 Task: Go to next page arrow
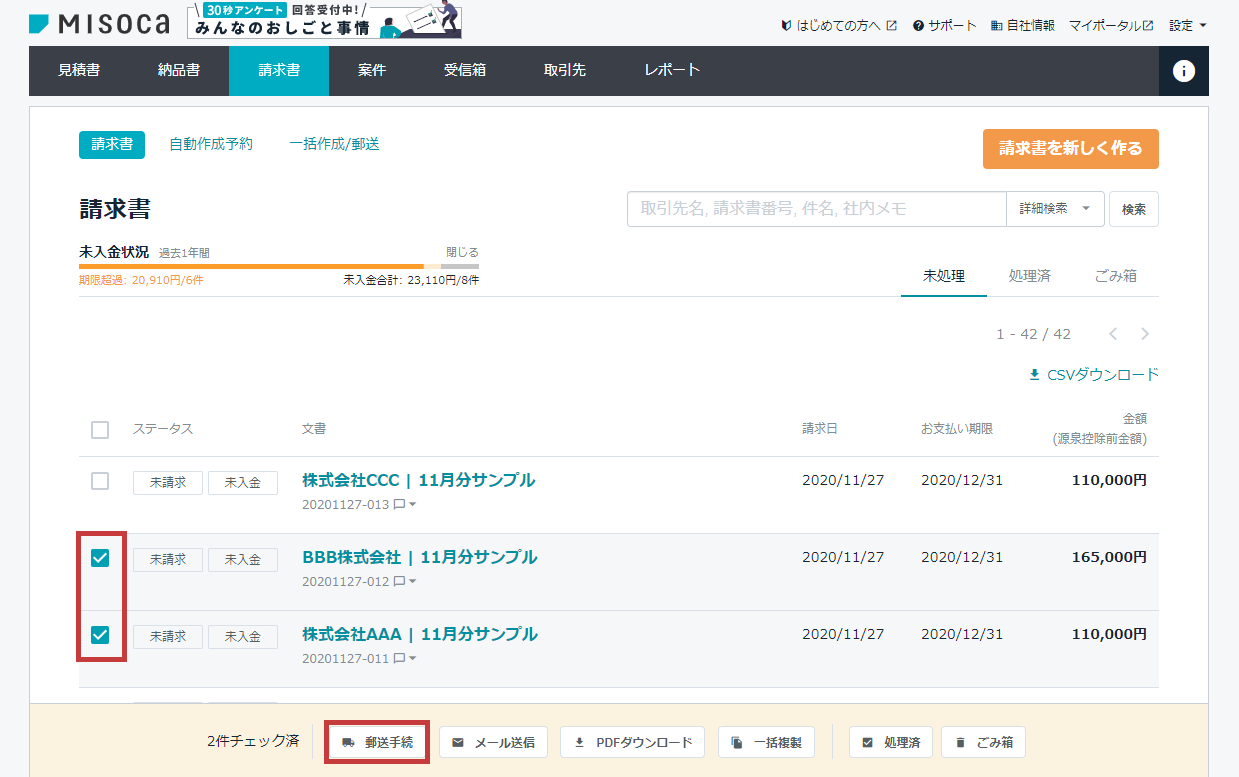click(1145, 334)
